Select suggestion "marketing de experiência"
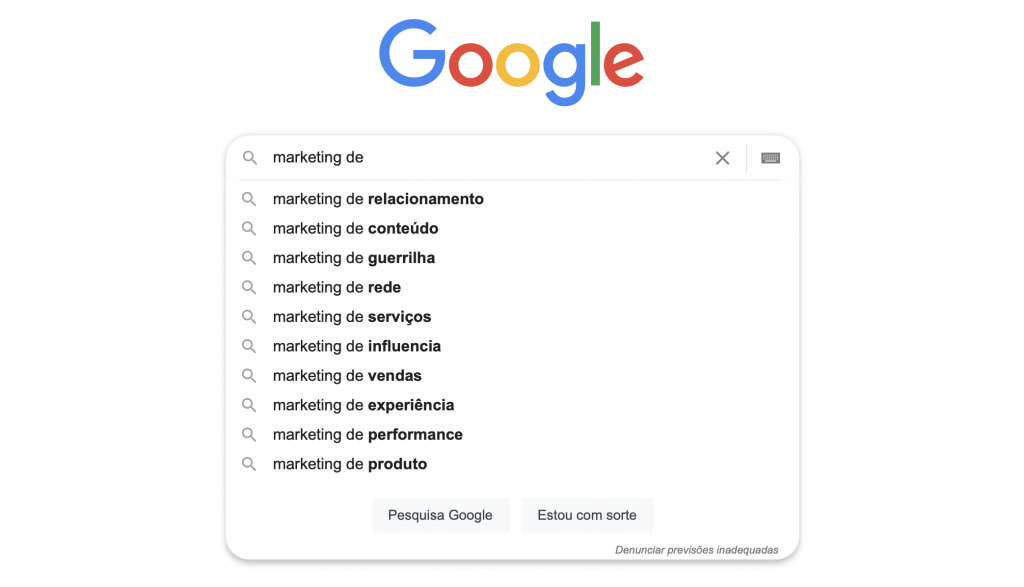Image resolution: width=1024 pixels, height=587 pixels. pyautogui.click(x=363, y=405)
